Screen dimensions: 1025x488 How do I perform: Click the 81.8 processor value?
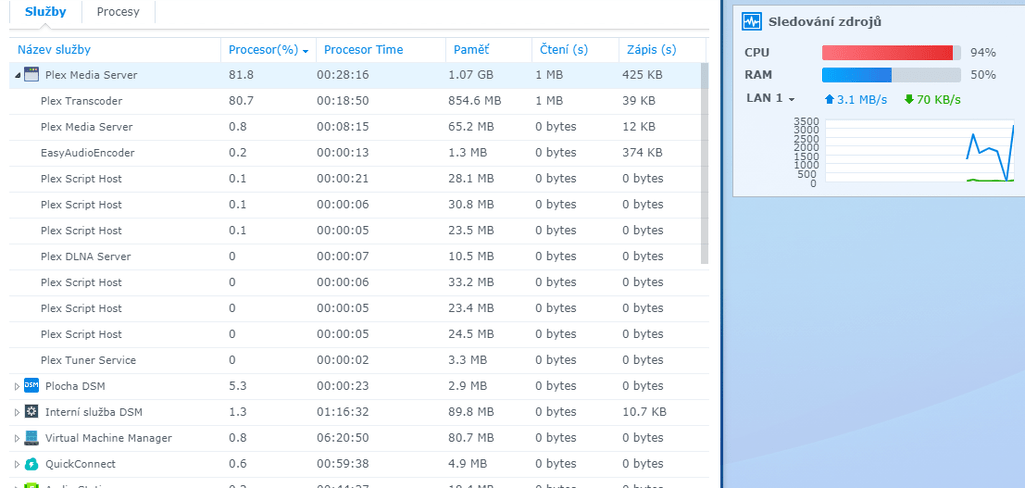point(241,75)
